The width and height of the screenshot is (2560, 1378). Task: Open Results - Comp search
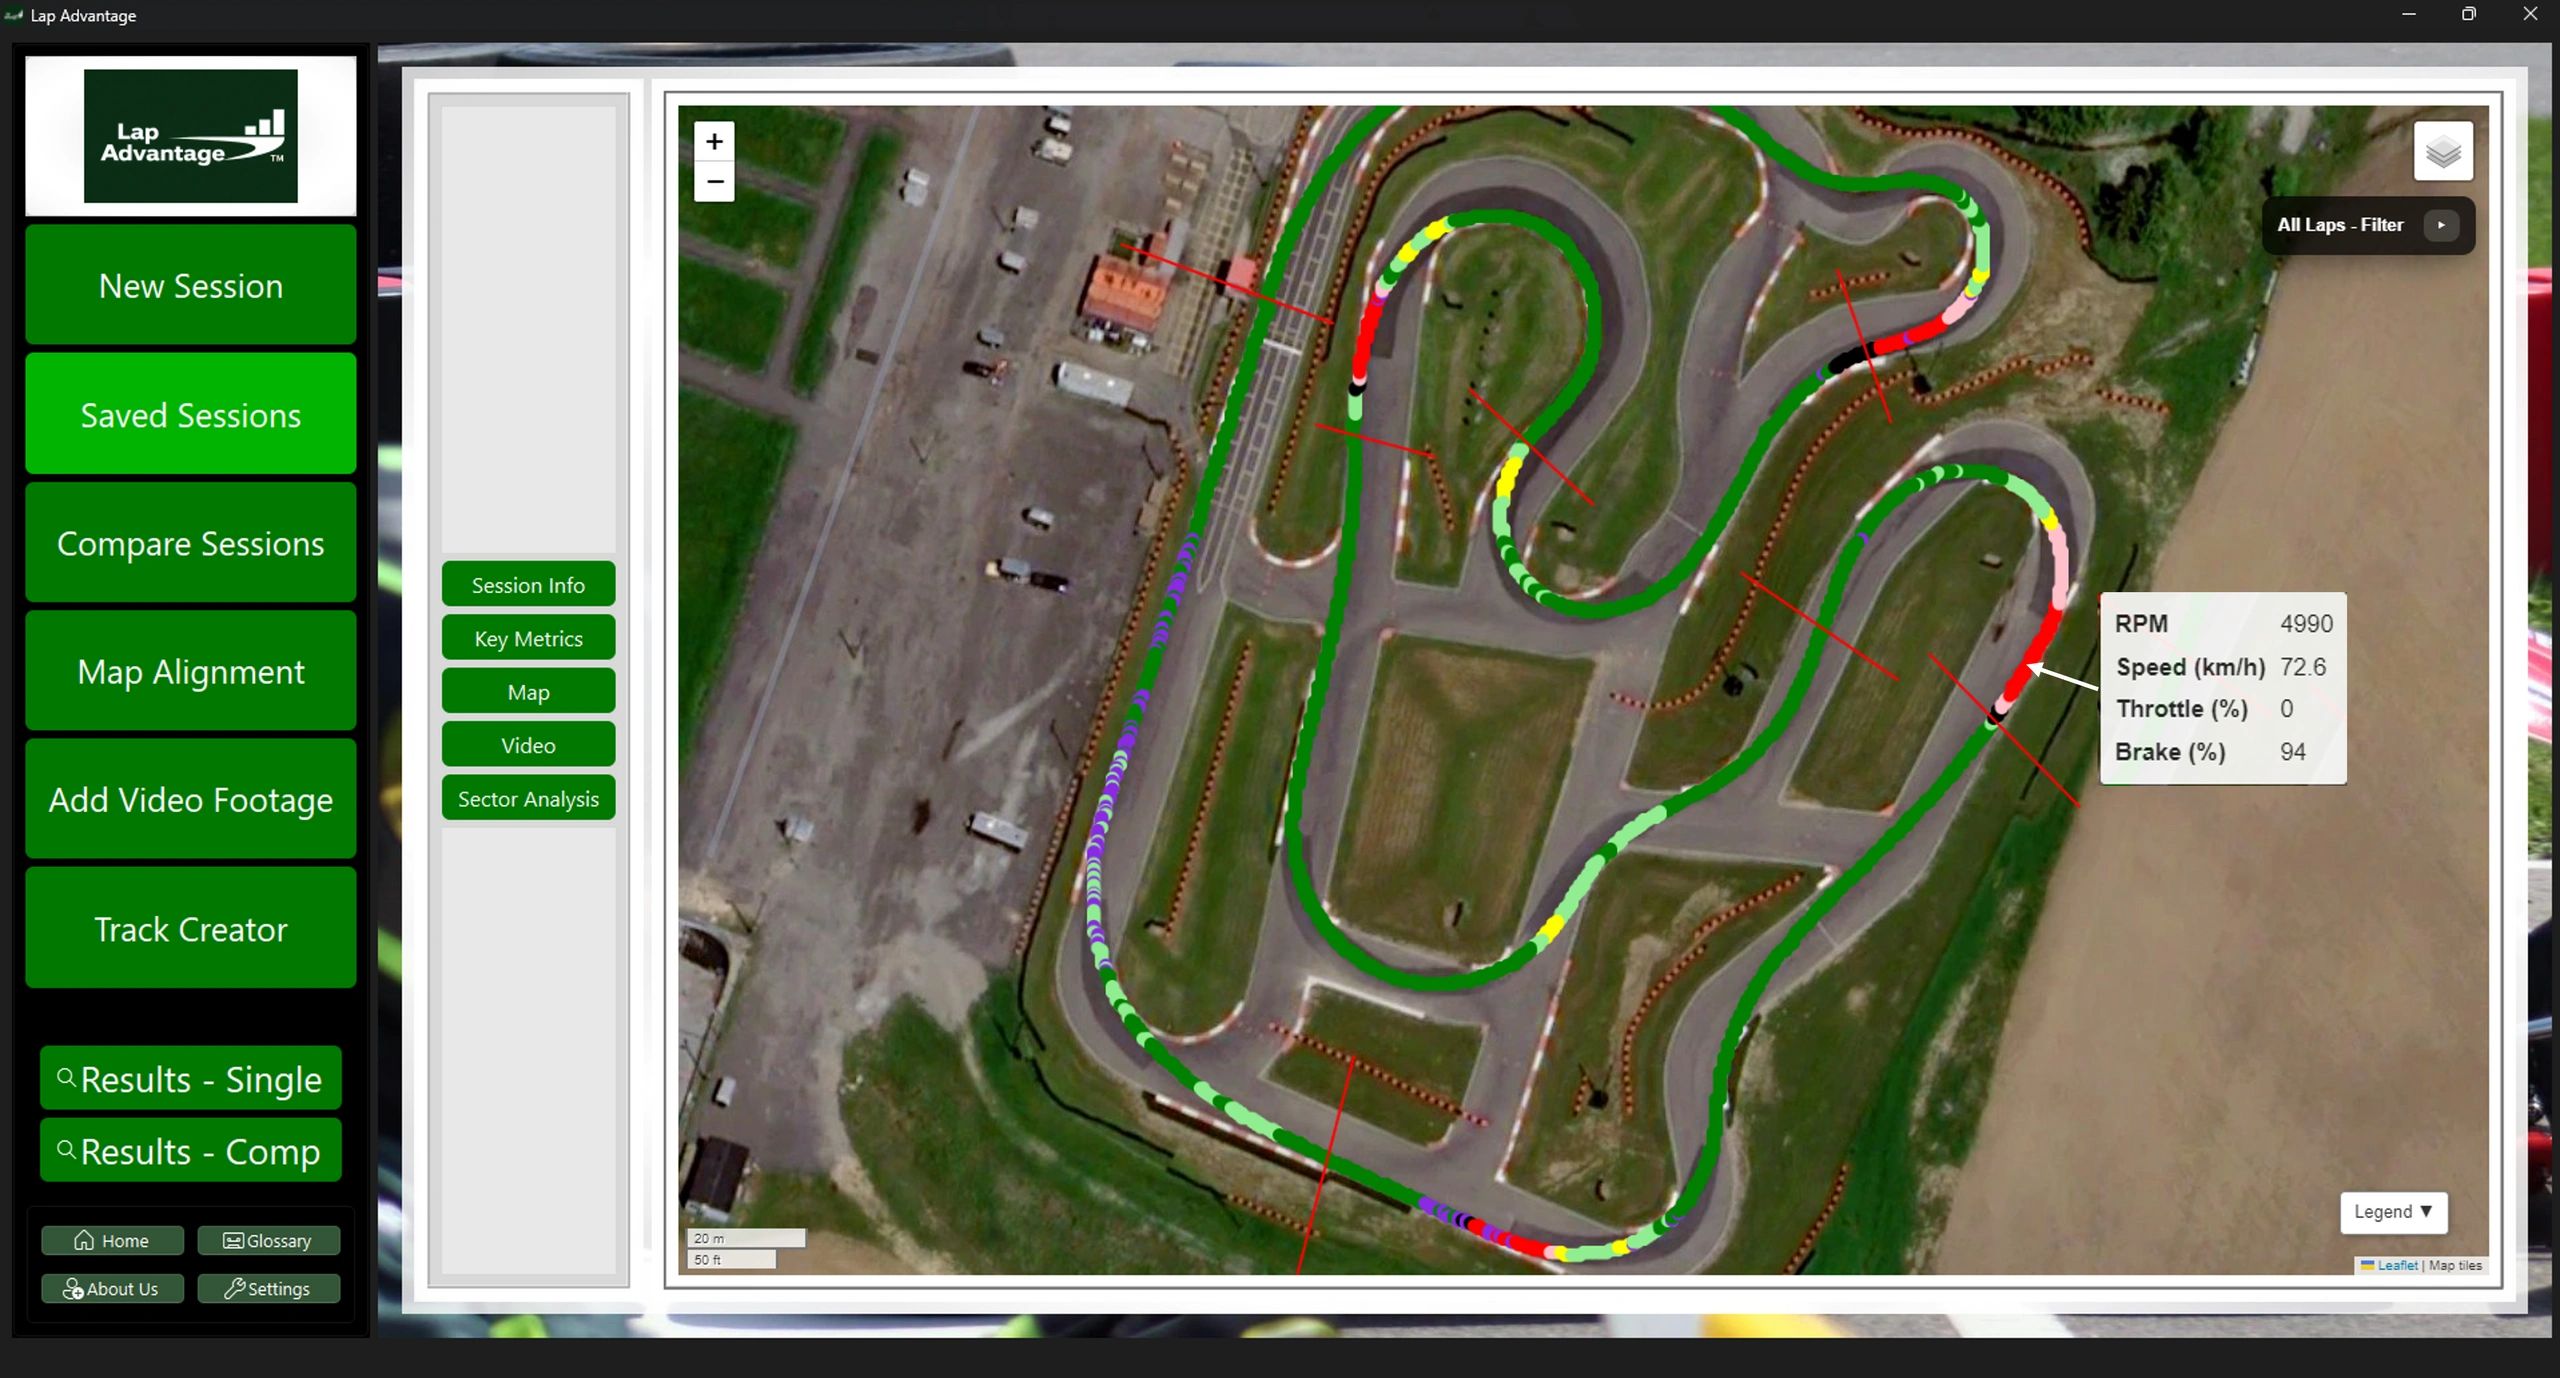click(190, 1151)
